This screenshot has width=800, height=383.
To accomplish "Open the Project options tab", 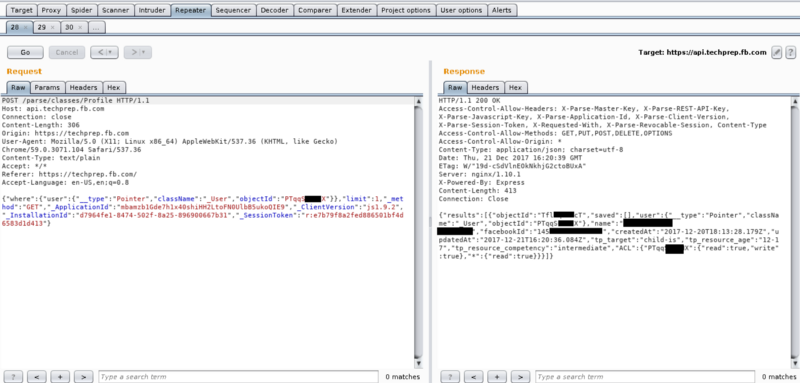I will pos(406,10).
